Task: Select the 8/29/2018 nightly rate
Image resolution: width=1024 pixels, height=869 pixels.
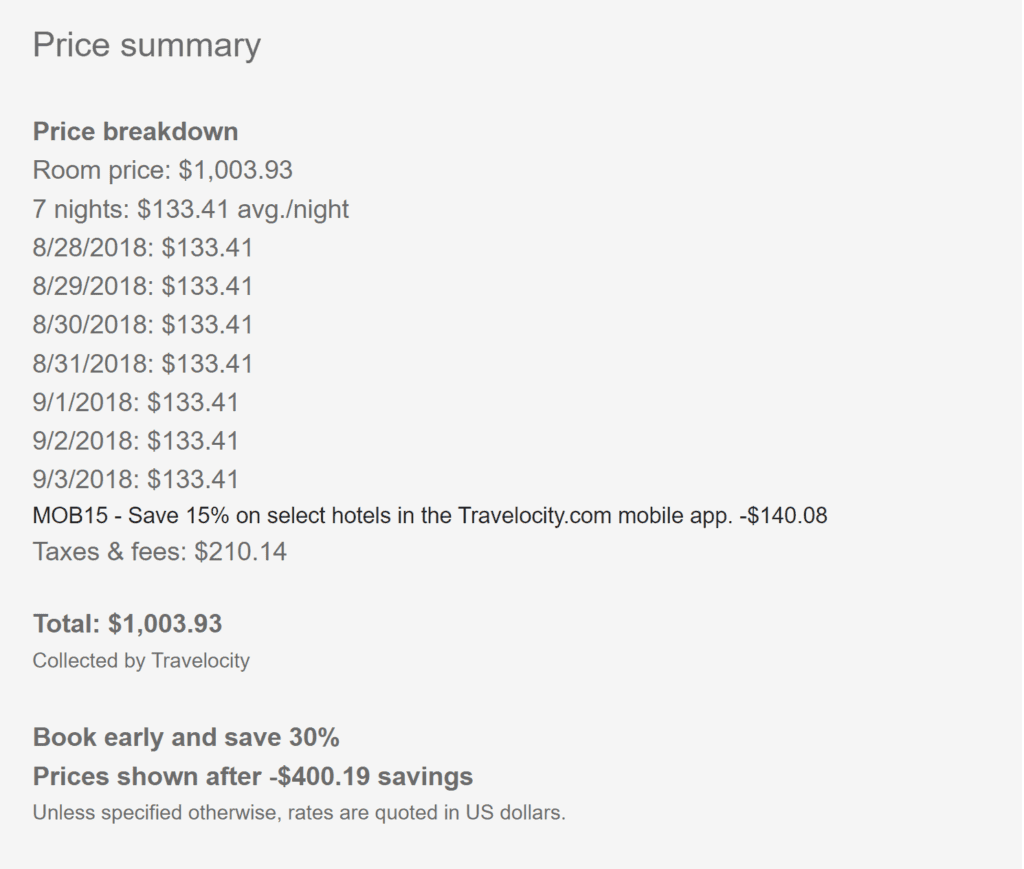Action: coord(143,287)
